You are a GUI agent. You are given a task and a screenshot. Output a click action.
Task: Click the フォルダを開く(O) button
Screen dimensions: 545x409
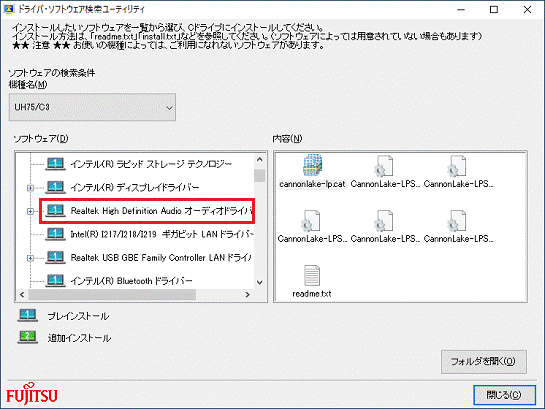point(483,362)
